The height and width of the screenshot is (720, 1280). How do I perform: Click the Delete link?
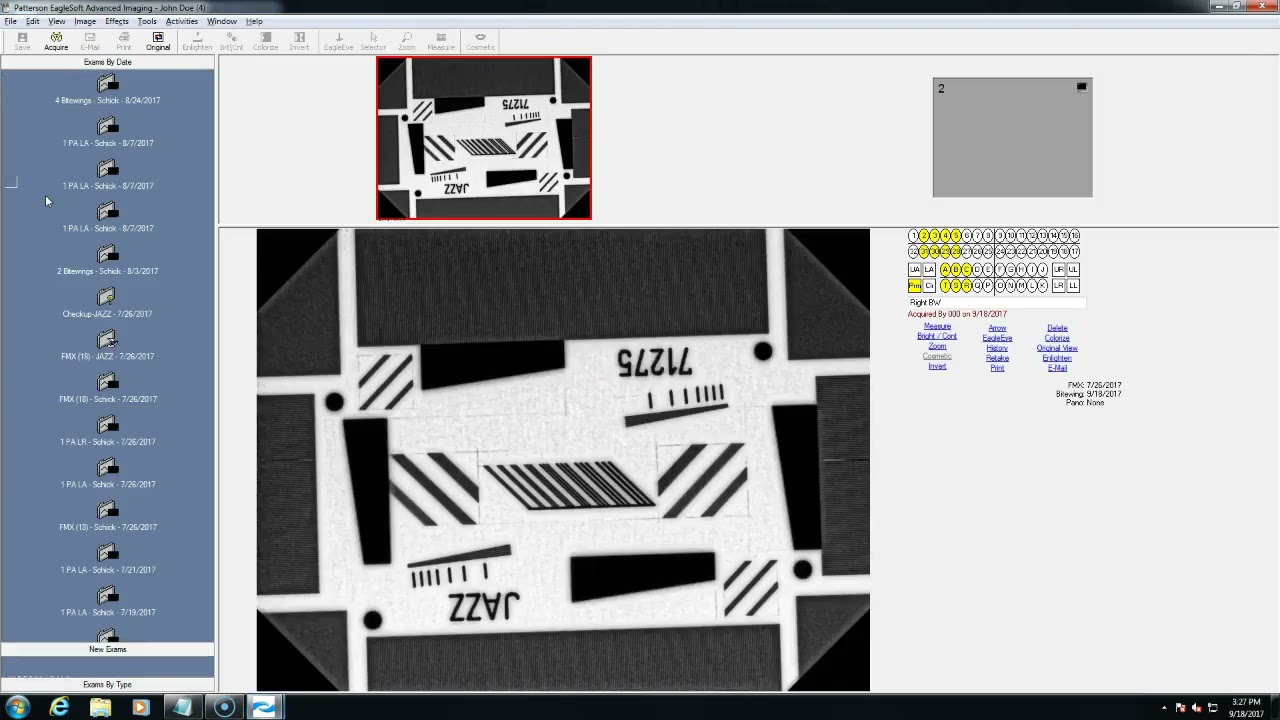(1057, 328)
